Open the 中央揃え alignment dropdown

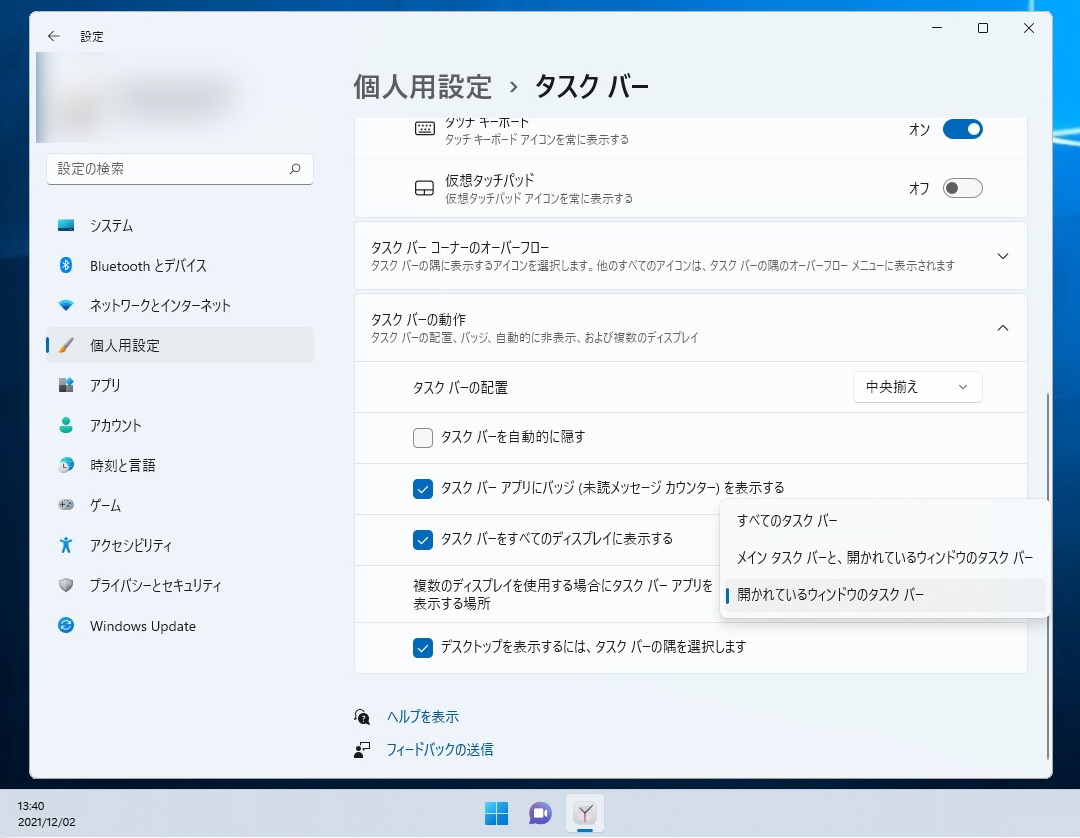[x=916, y=387]
